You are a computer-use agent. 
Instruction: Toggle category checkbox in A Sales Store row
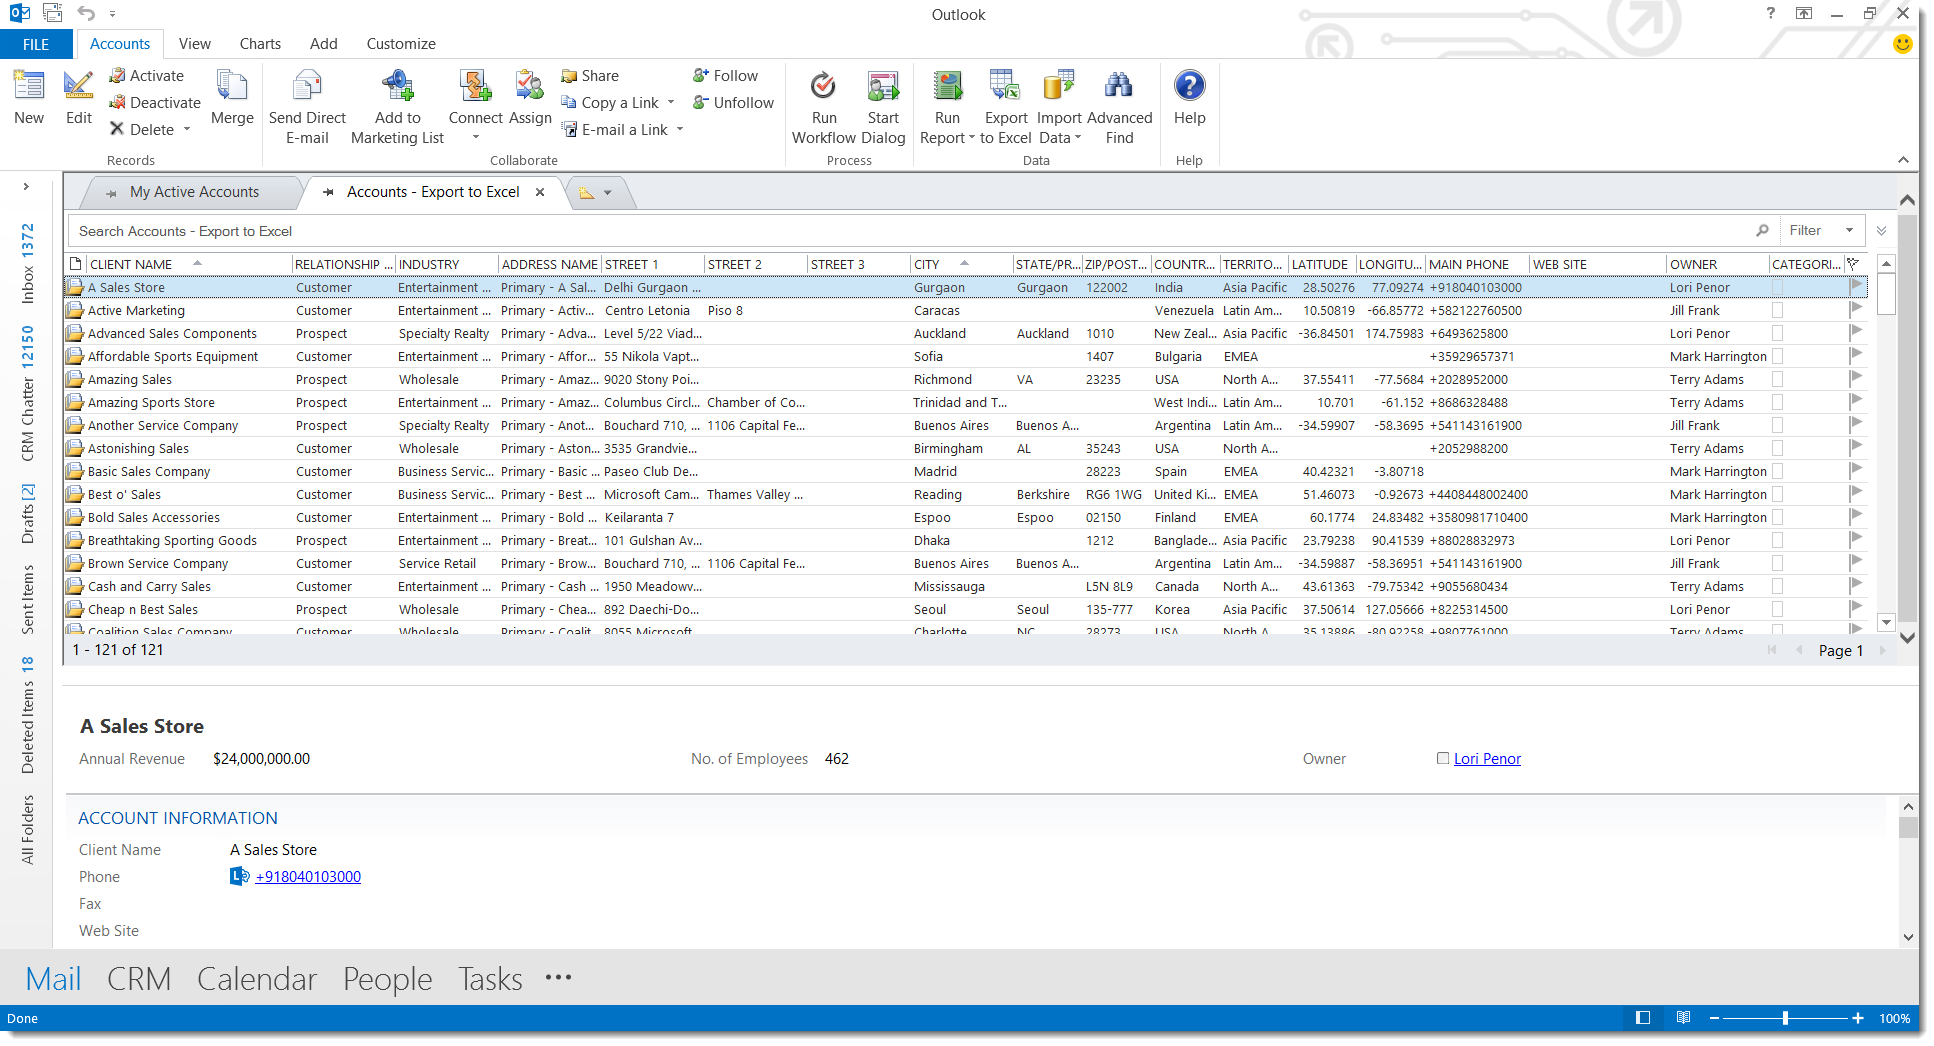click(1777, 288)
